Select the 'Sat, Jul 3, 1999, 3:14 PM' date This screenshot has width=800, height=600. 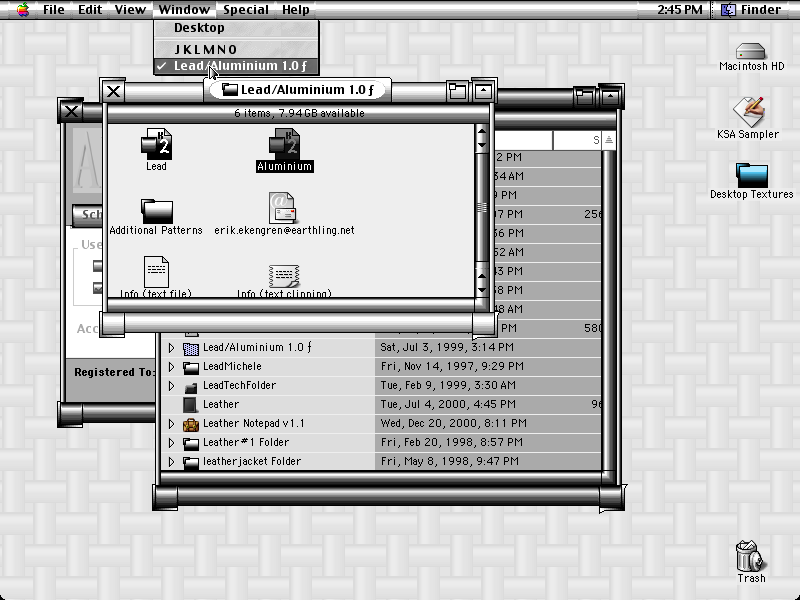(x=446, y=348)
